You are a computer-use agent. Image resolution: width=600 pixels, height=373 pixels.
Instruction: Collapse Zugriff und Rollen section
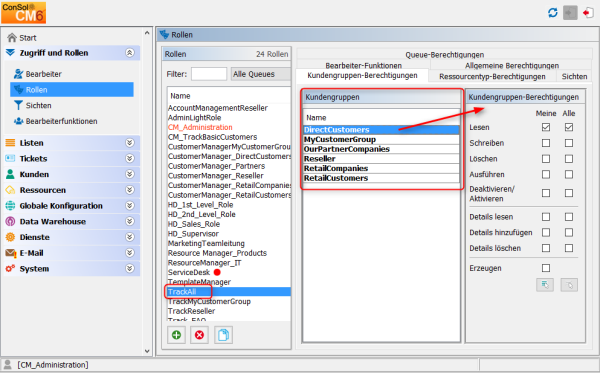[x=130, y=53]
